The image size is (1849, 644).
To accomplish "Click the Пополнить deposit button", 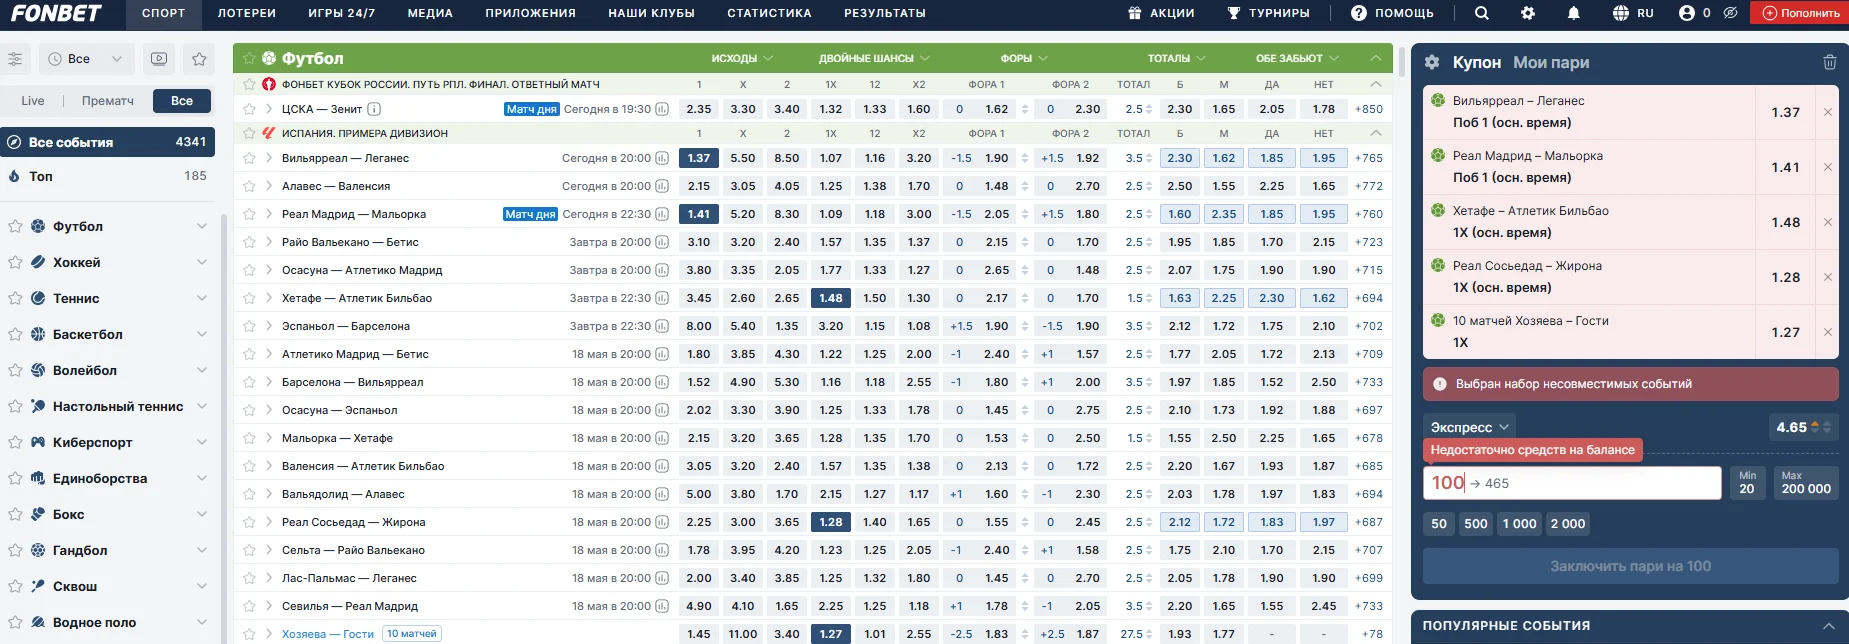I will (1800, 13).
